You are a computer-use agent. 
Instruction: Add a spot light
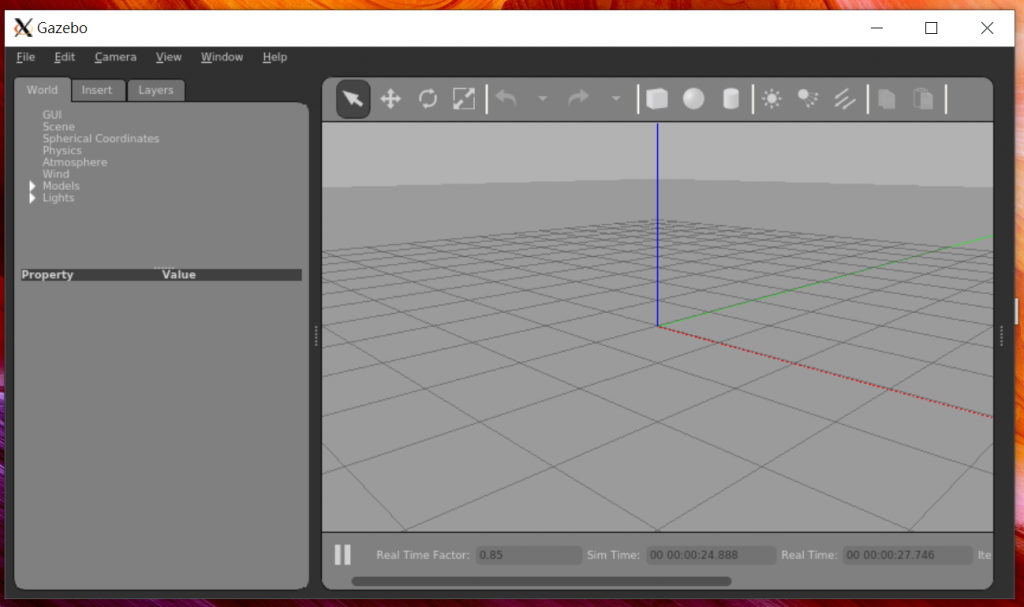808,99
